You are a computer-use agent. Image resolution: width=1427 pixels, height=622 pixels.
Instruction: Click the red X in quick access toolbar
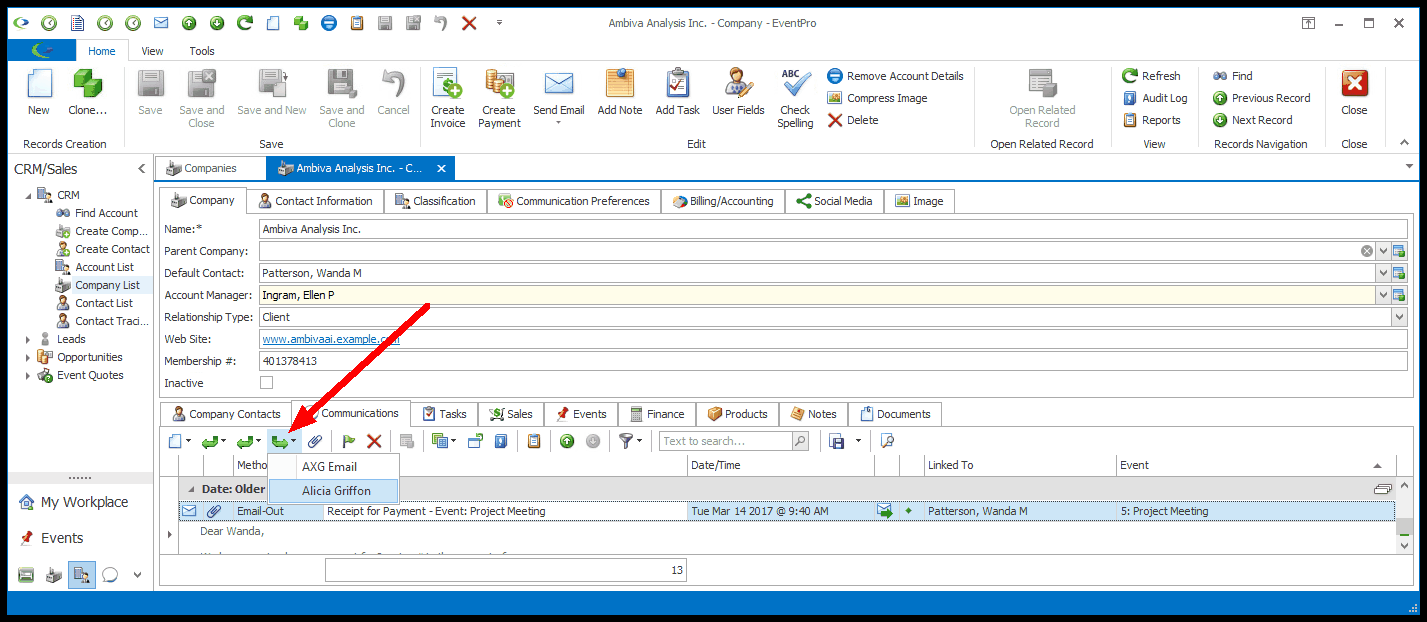(469, 23)
